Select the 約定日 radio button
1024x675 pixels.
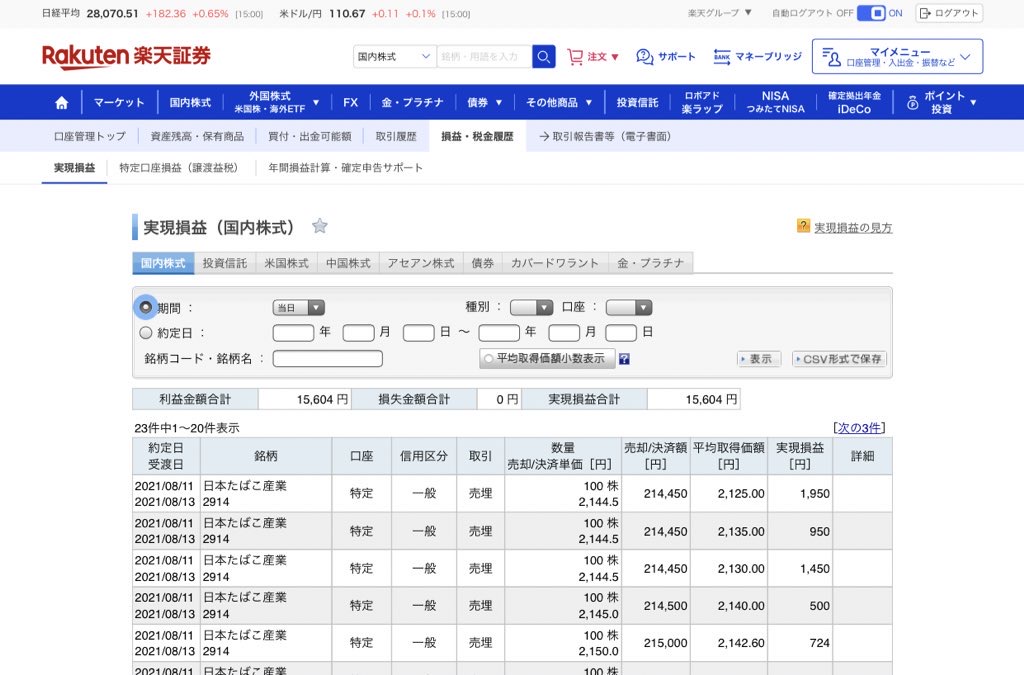coord(146,333)
